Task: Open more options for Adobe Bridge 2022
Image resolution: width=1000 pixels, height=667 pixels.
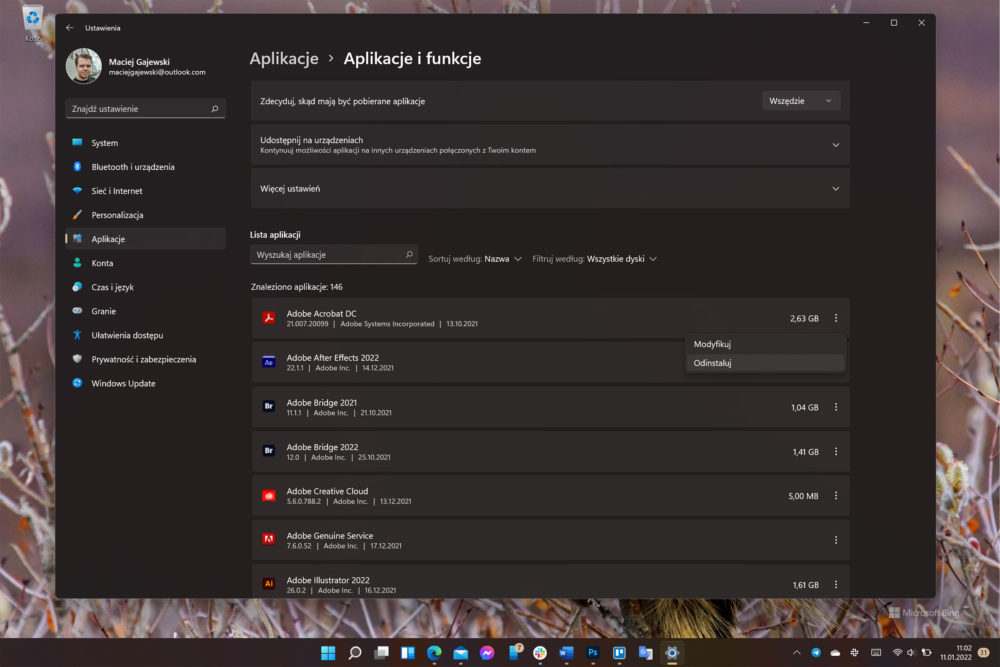Action: coord(835,451)
